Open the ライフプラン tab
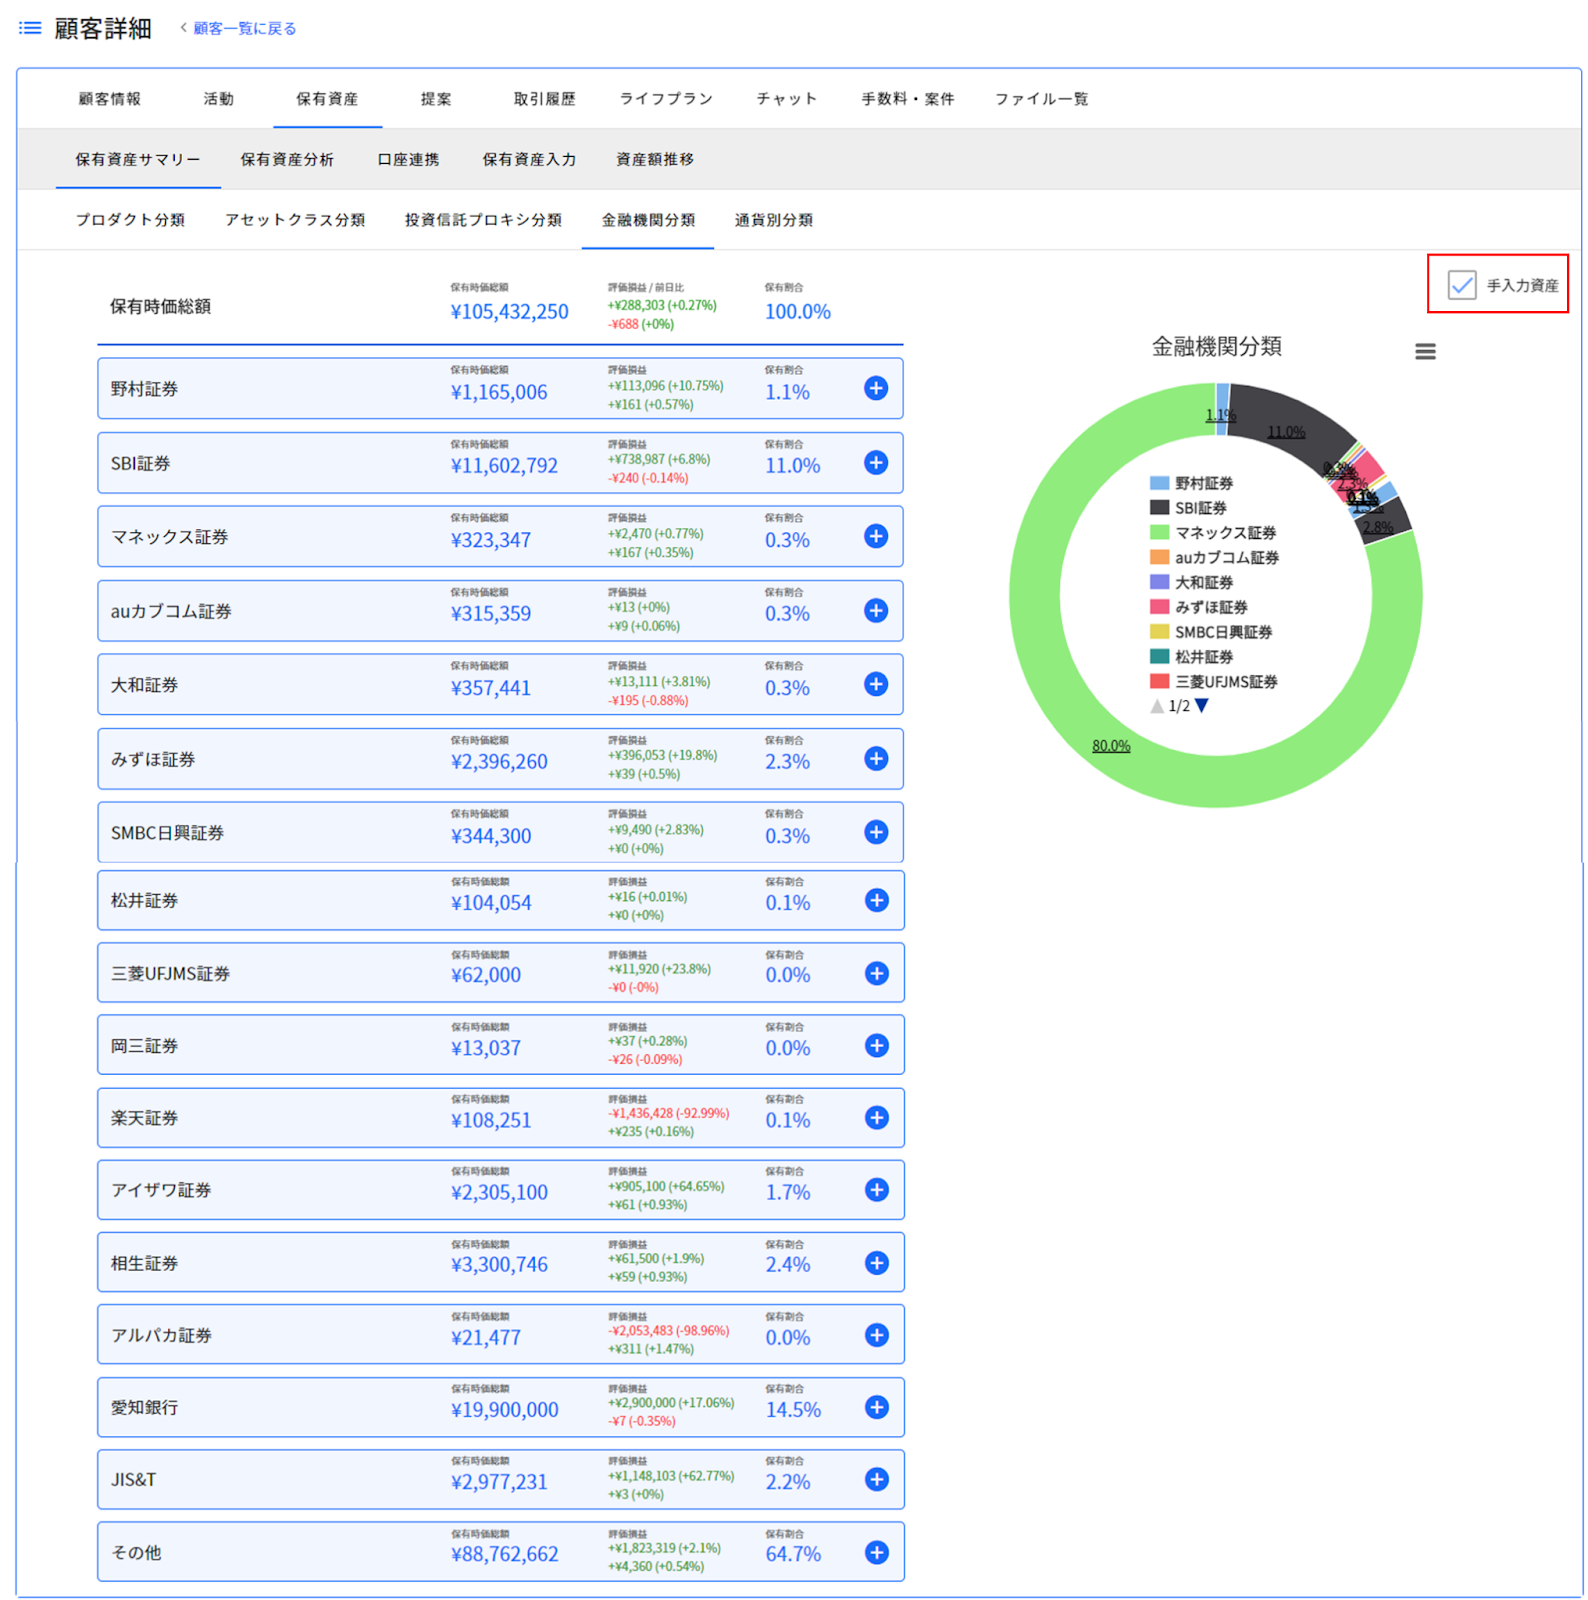Screen dimensions: 1588x1600 point(666,98)
